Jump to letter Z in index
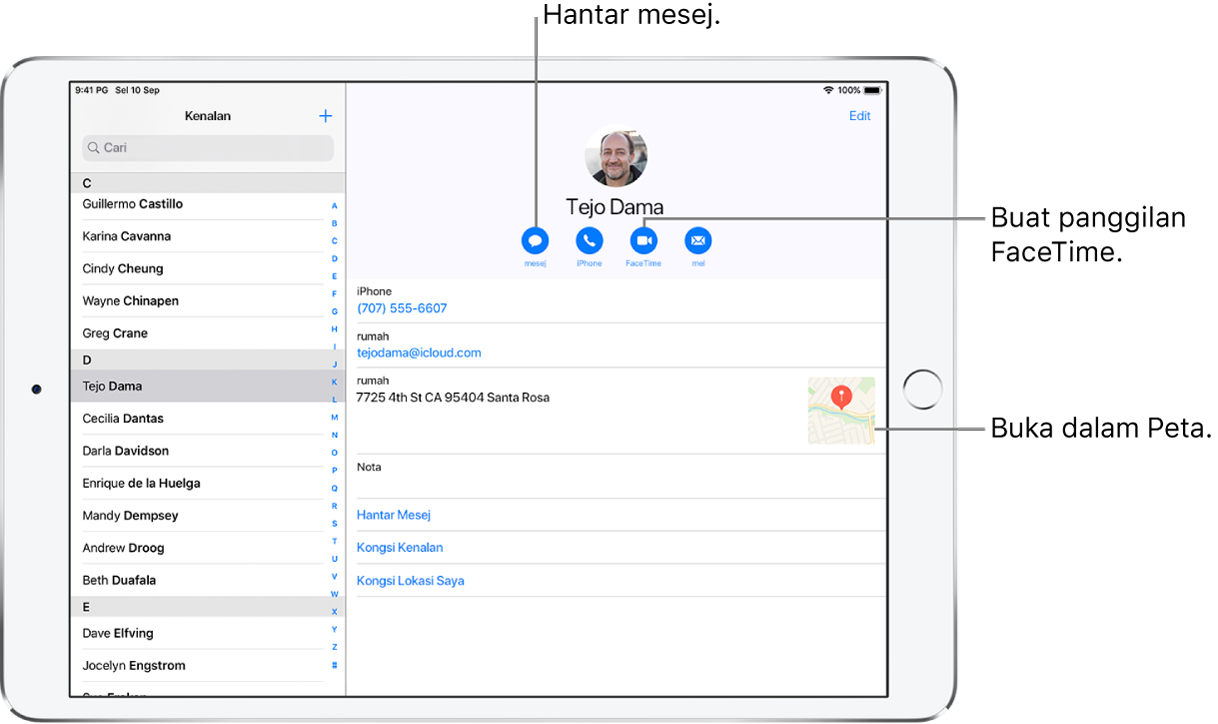The height and width of the screenshot is (724, 1218). click(334, 647)
